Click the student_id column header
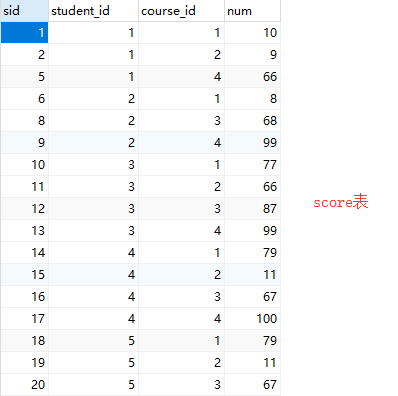398x396 pixels. 93,11
